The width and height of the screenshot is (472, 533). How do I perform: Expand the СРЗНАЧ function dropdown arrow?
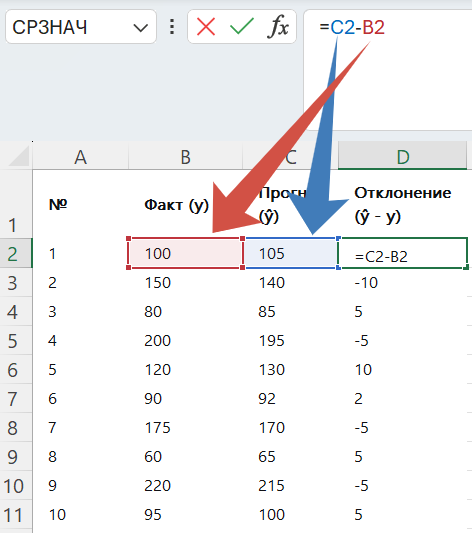(x=141, y=27)
